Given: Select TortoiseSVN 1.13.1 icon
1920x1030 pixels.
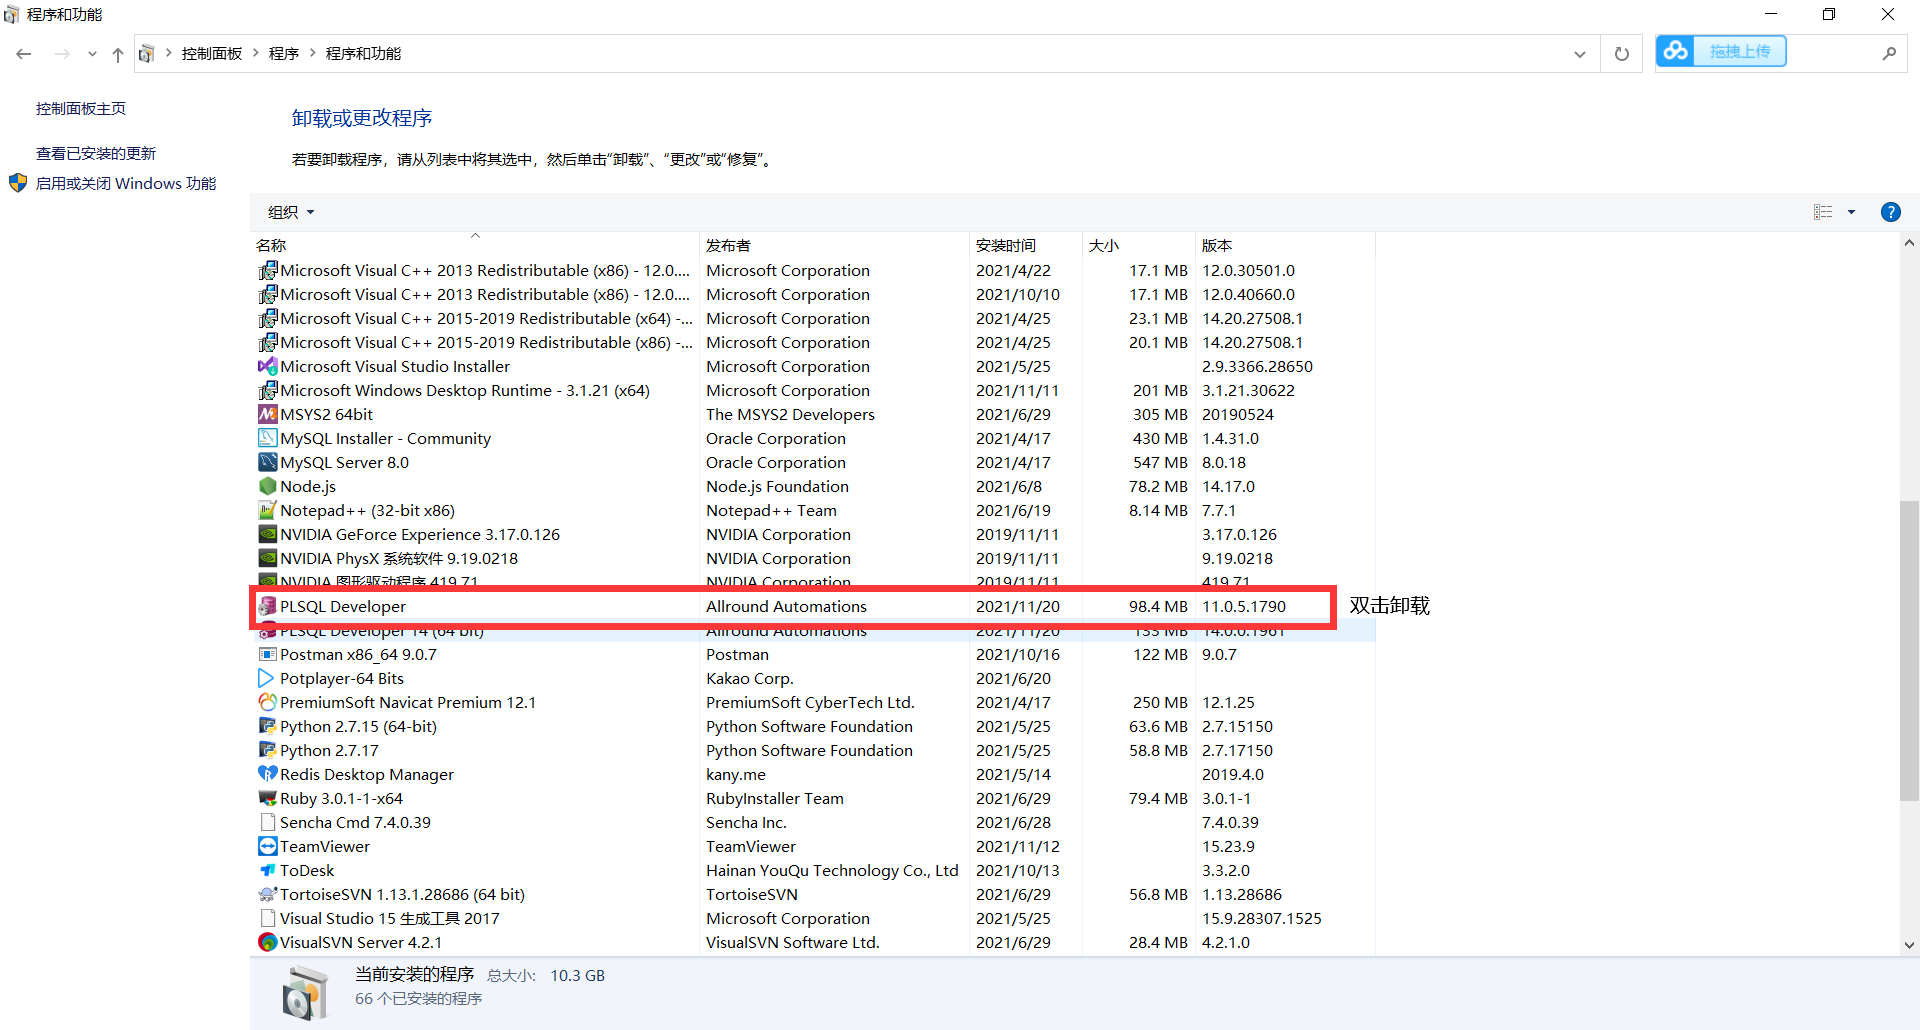Looking at the screenshot, I should click(x=267, y=894).
